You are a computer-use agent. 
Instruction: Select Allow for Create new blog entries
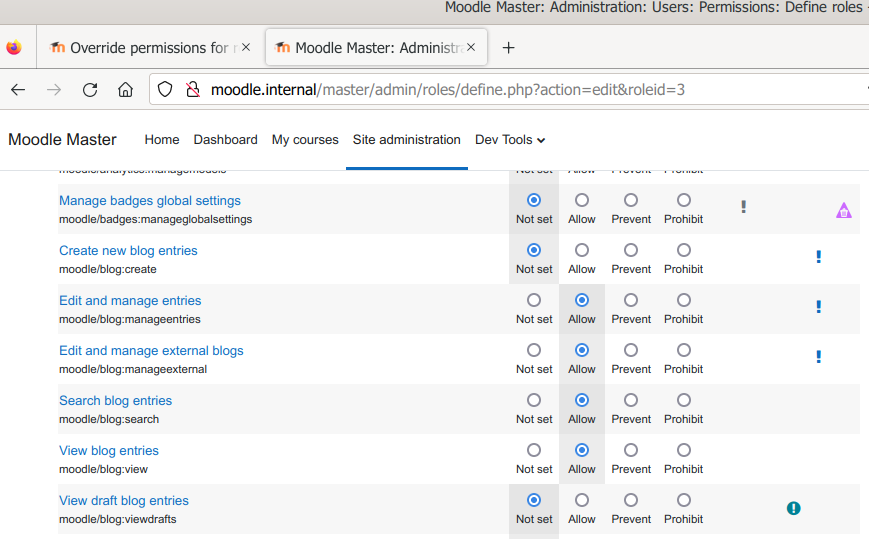click(x=581, y=250)
